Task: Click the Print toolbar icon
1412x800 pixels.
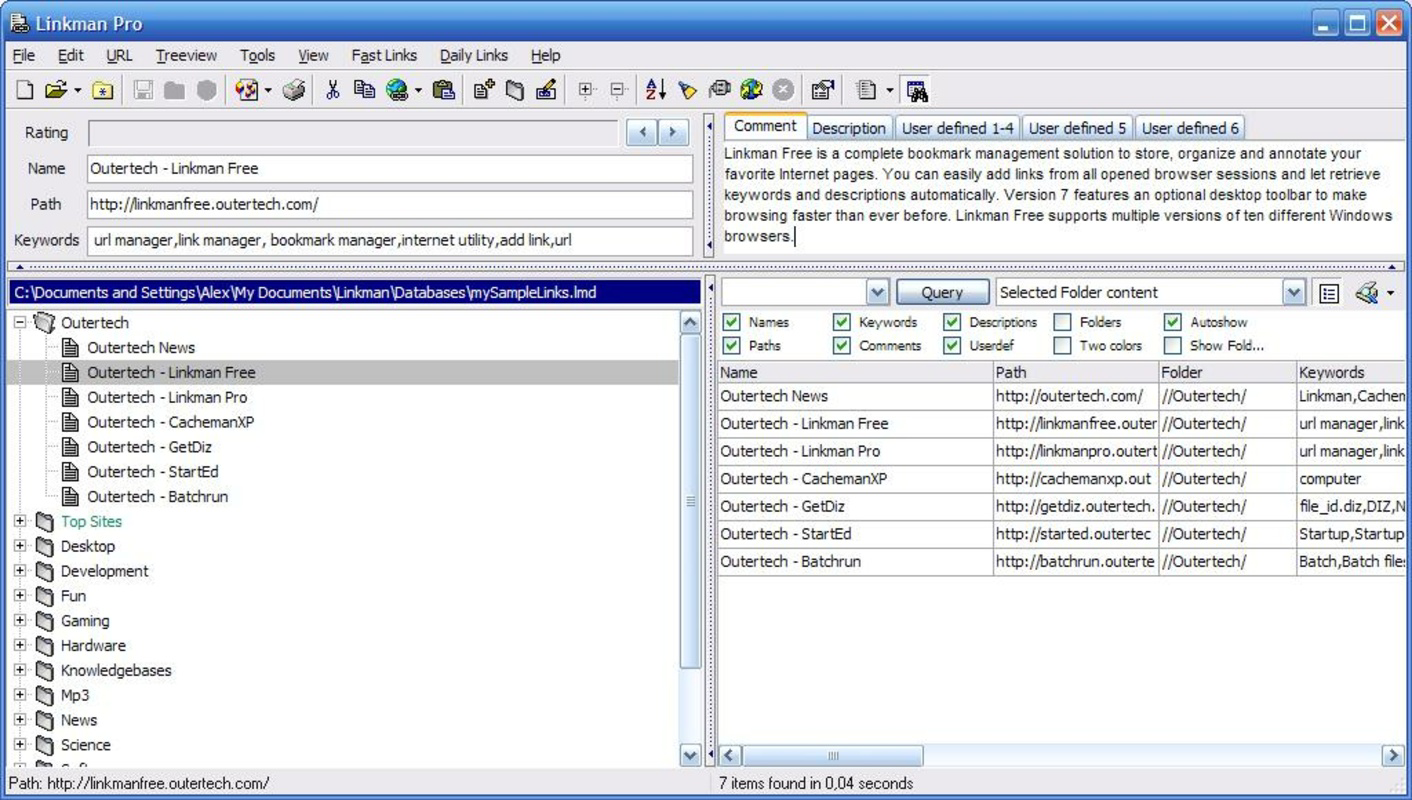Action: [293, 90]
